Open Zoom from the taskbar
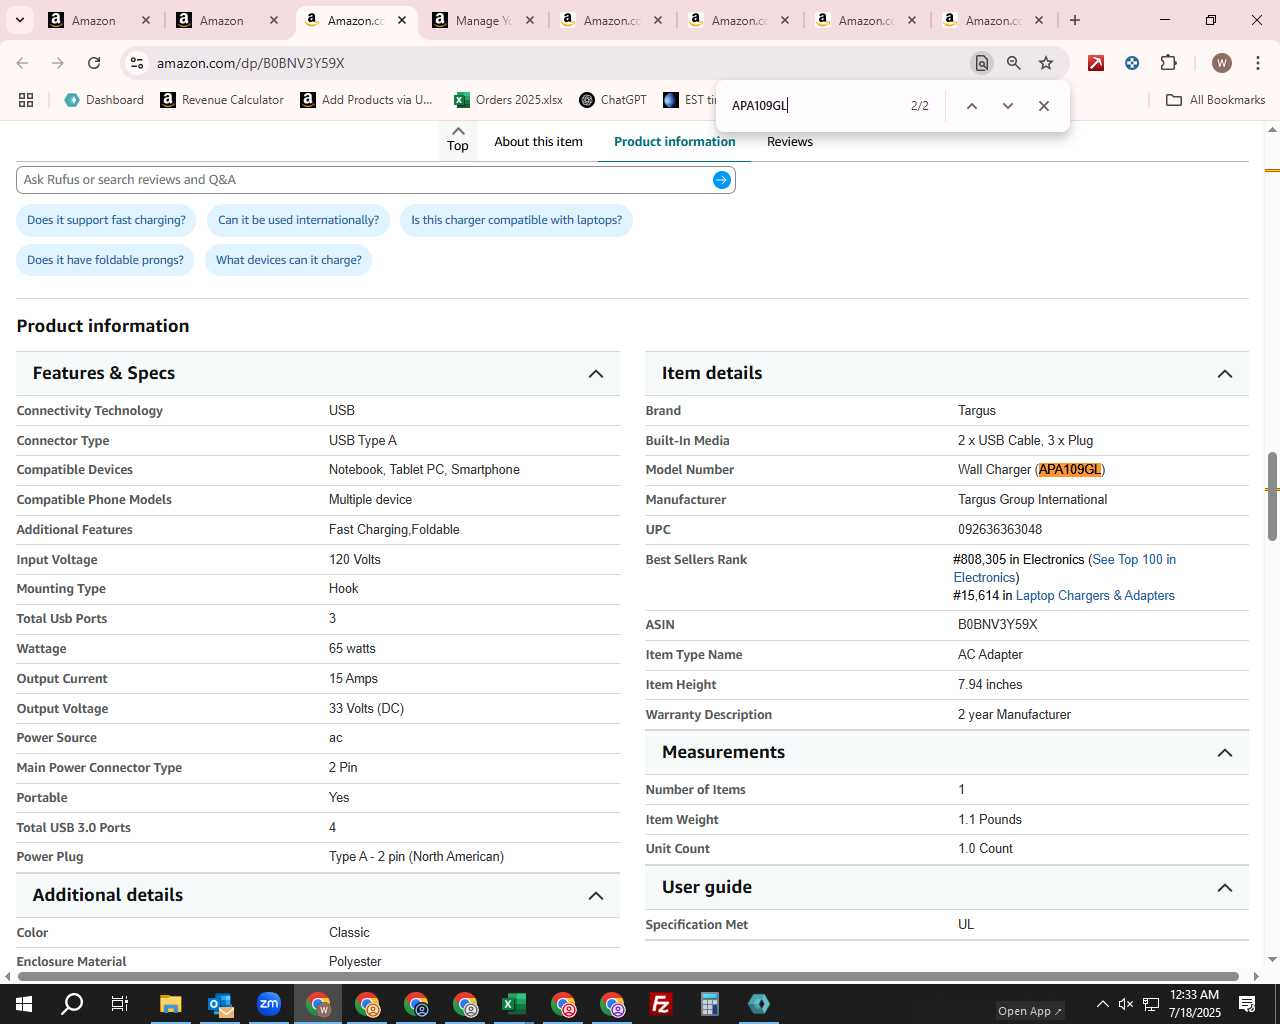Screen dimensions: 1280x1024 (x=269, y=1004)
